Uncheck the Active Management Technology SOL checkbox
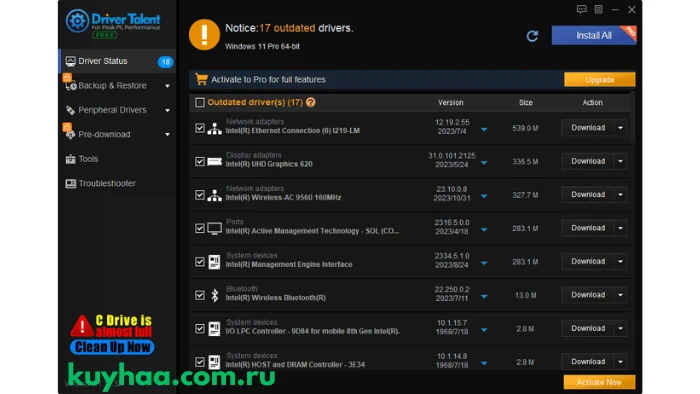 pyautogui.click(x=200, y=228)
